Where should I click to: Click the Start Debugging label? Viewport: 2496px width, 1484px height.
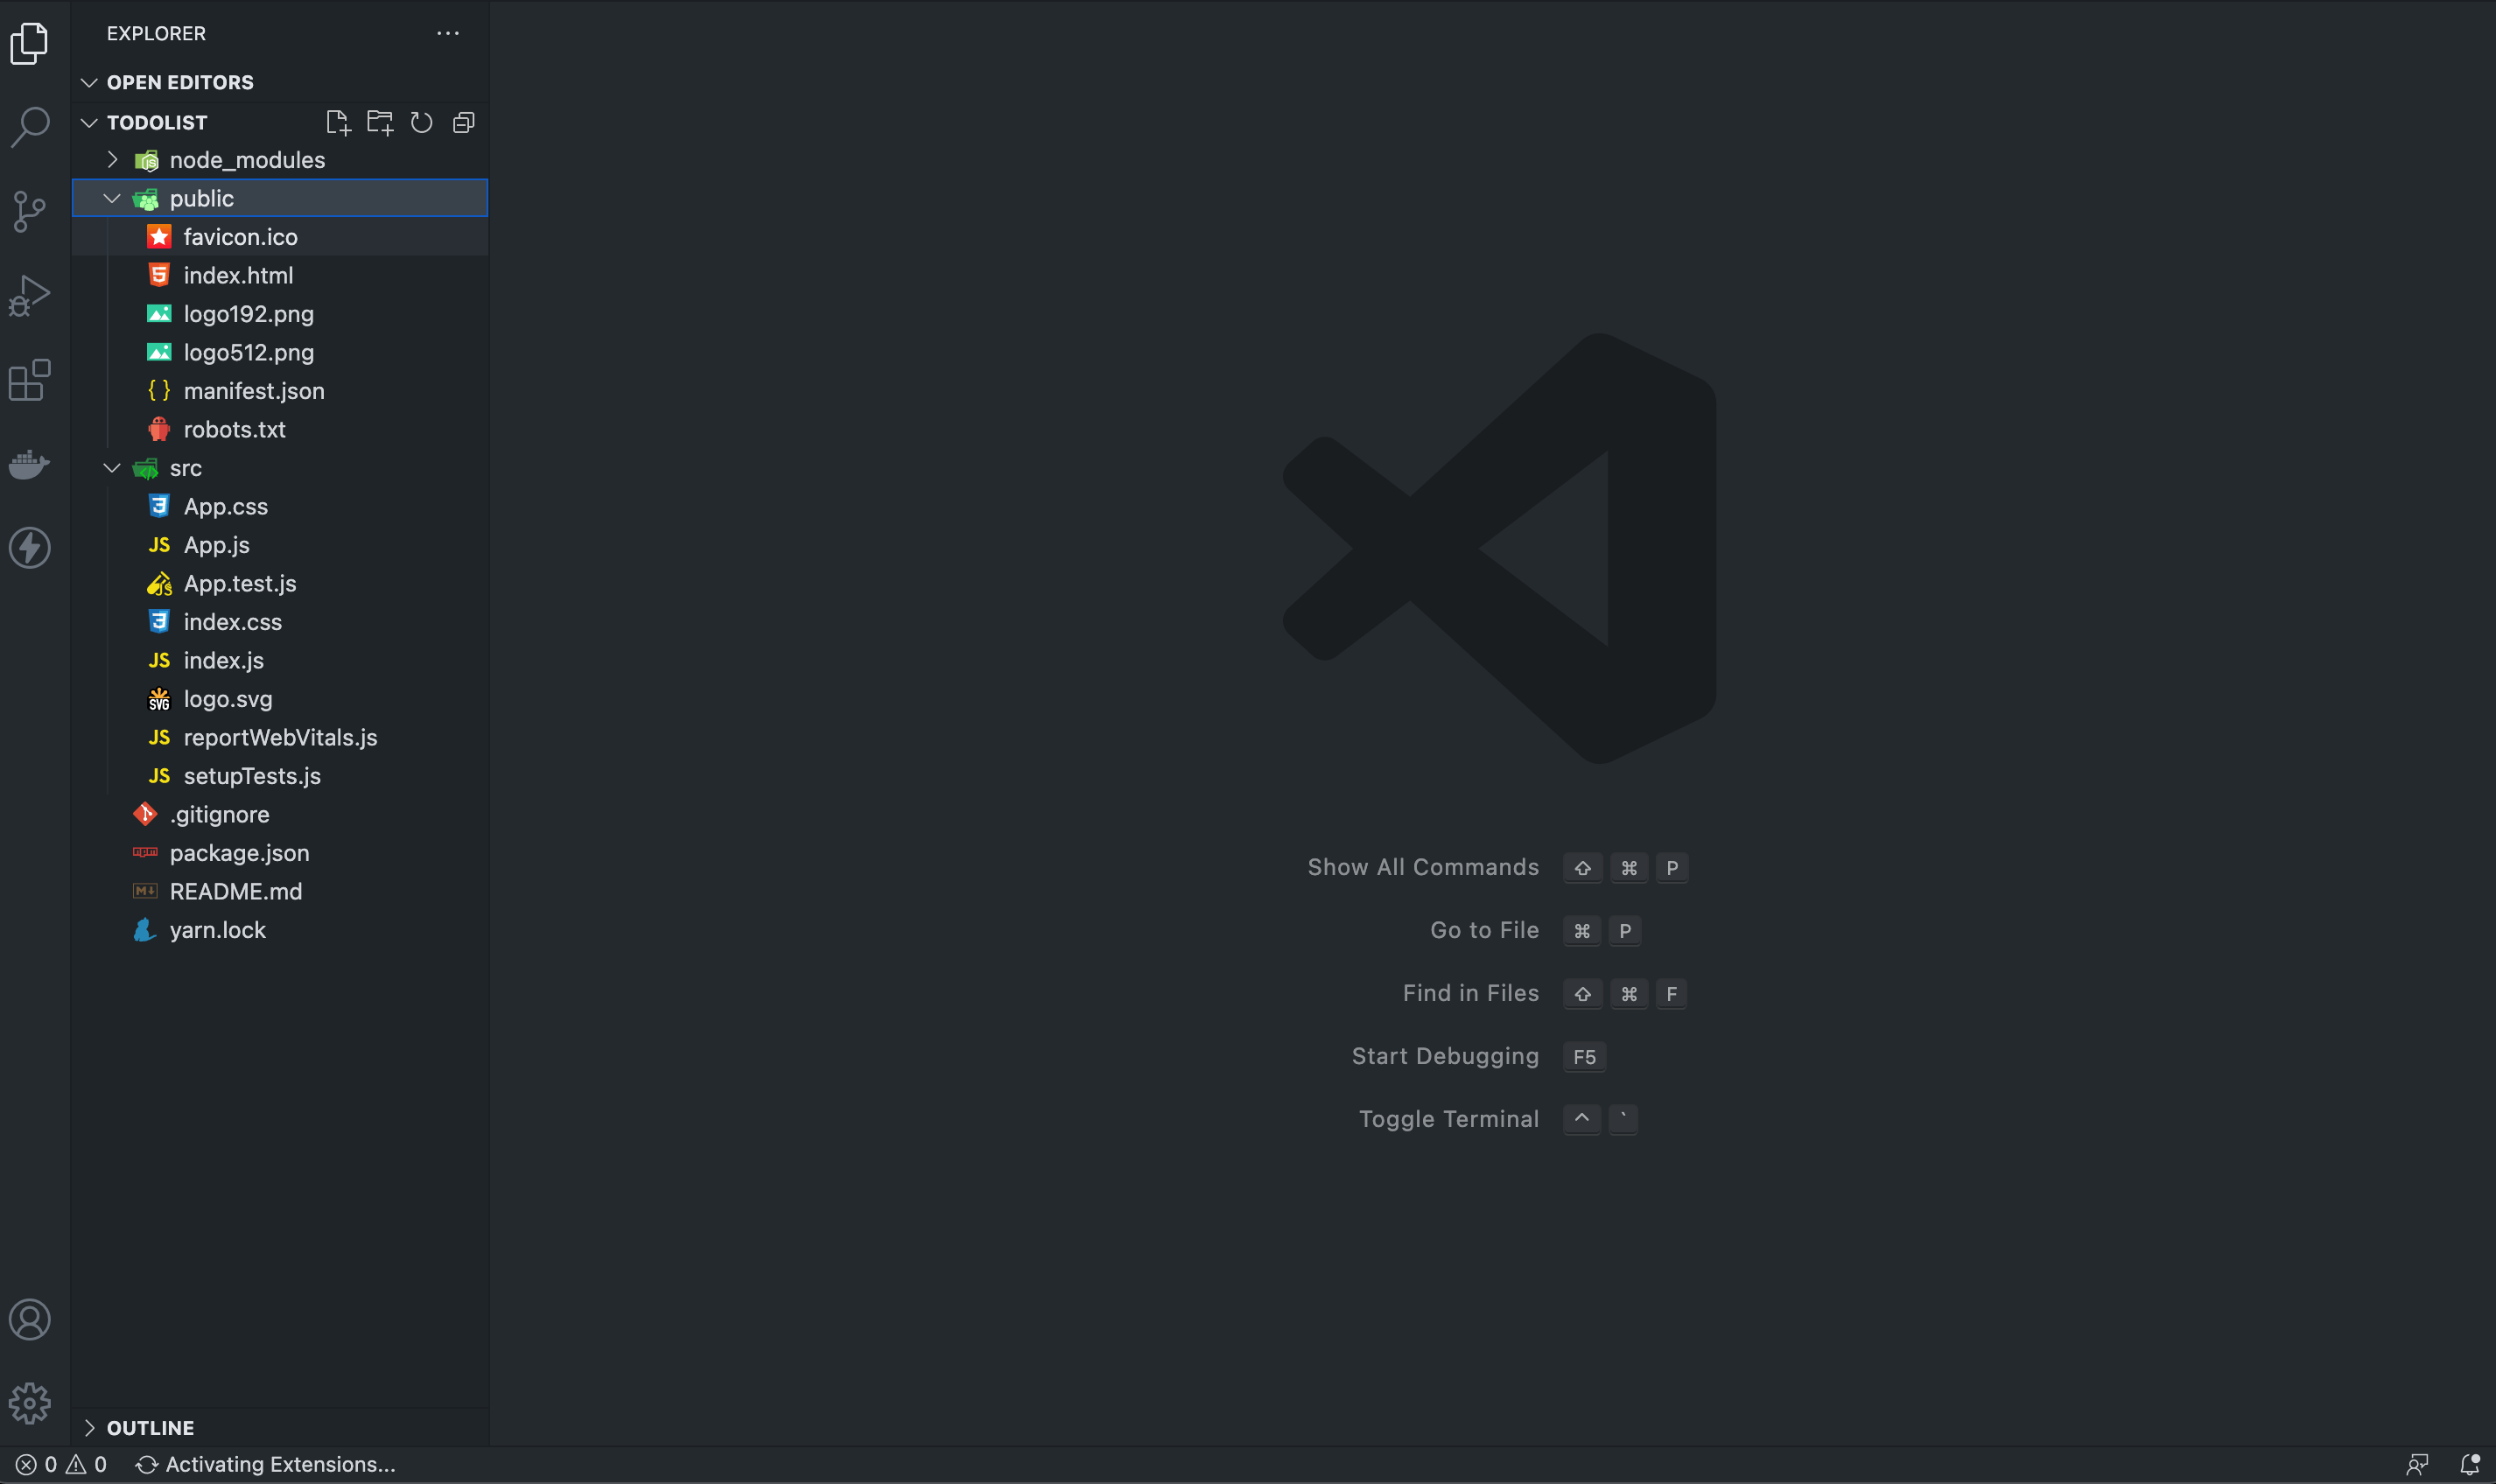point(1445,1056)
